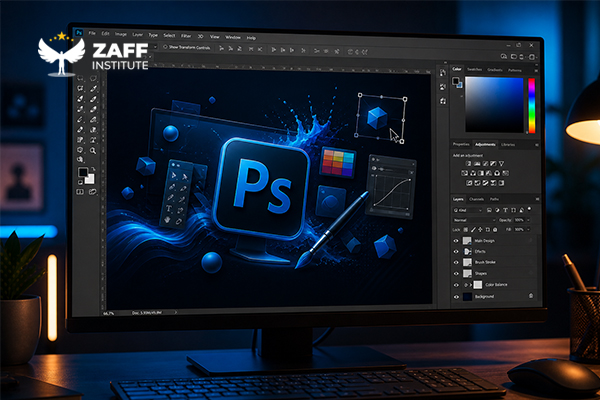Open the Kind filter dropdown
Screen dimensions: 600x400
tap(467, 210)
